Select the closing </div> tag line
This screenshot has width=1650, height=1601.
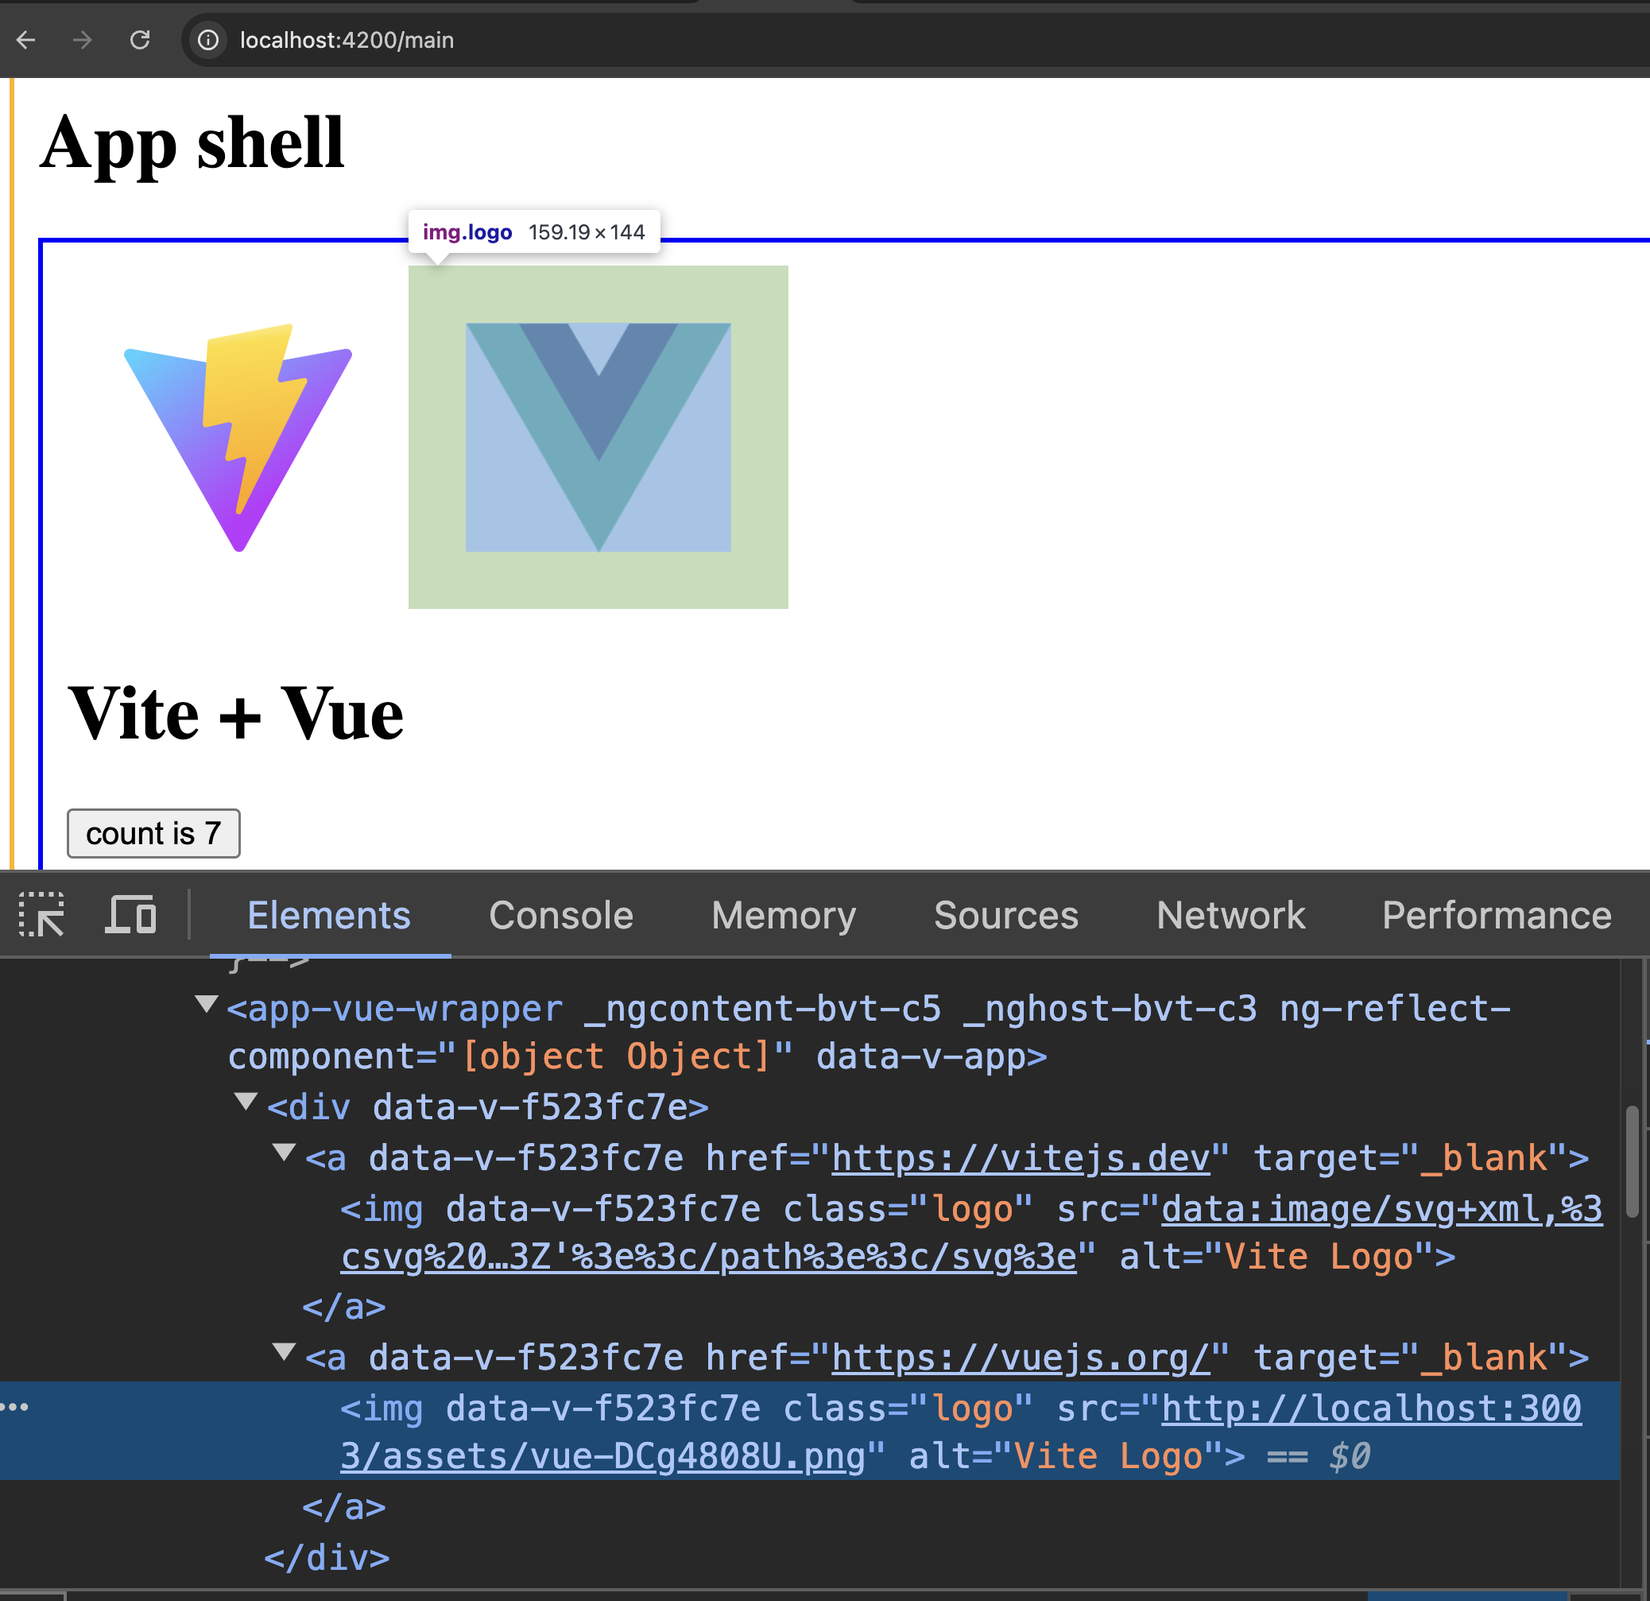pyautogui.click(x=327, y=1557)
